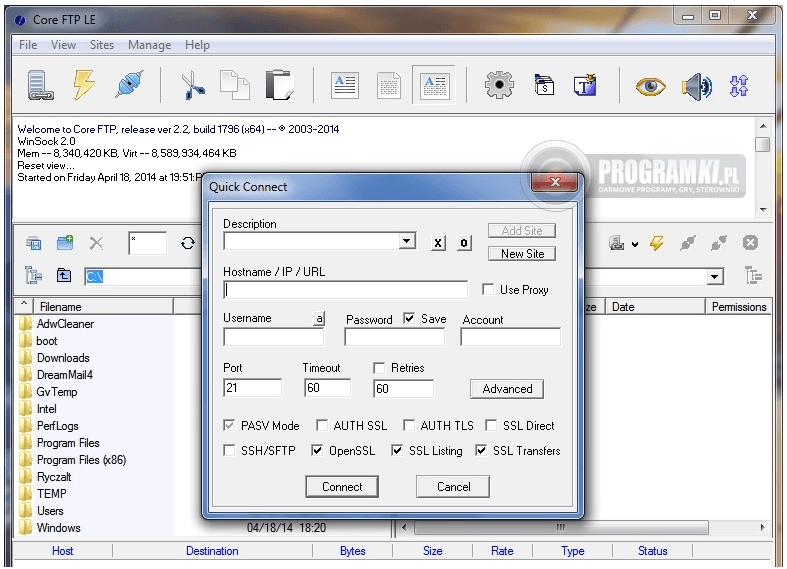Click the highlighted text layout icon
Viewport: 787px width, 569px height.
[x=434, y=85]
